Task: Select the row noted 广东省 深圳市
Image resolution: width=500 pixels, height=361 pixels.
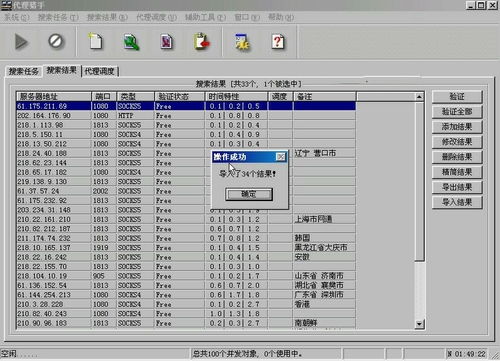Action: (x=186, y=295)
